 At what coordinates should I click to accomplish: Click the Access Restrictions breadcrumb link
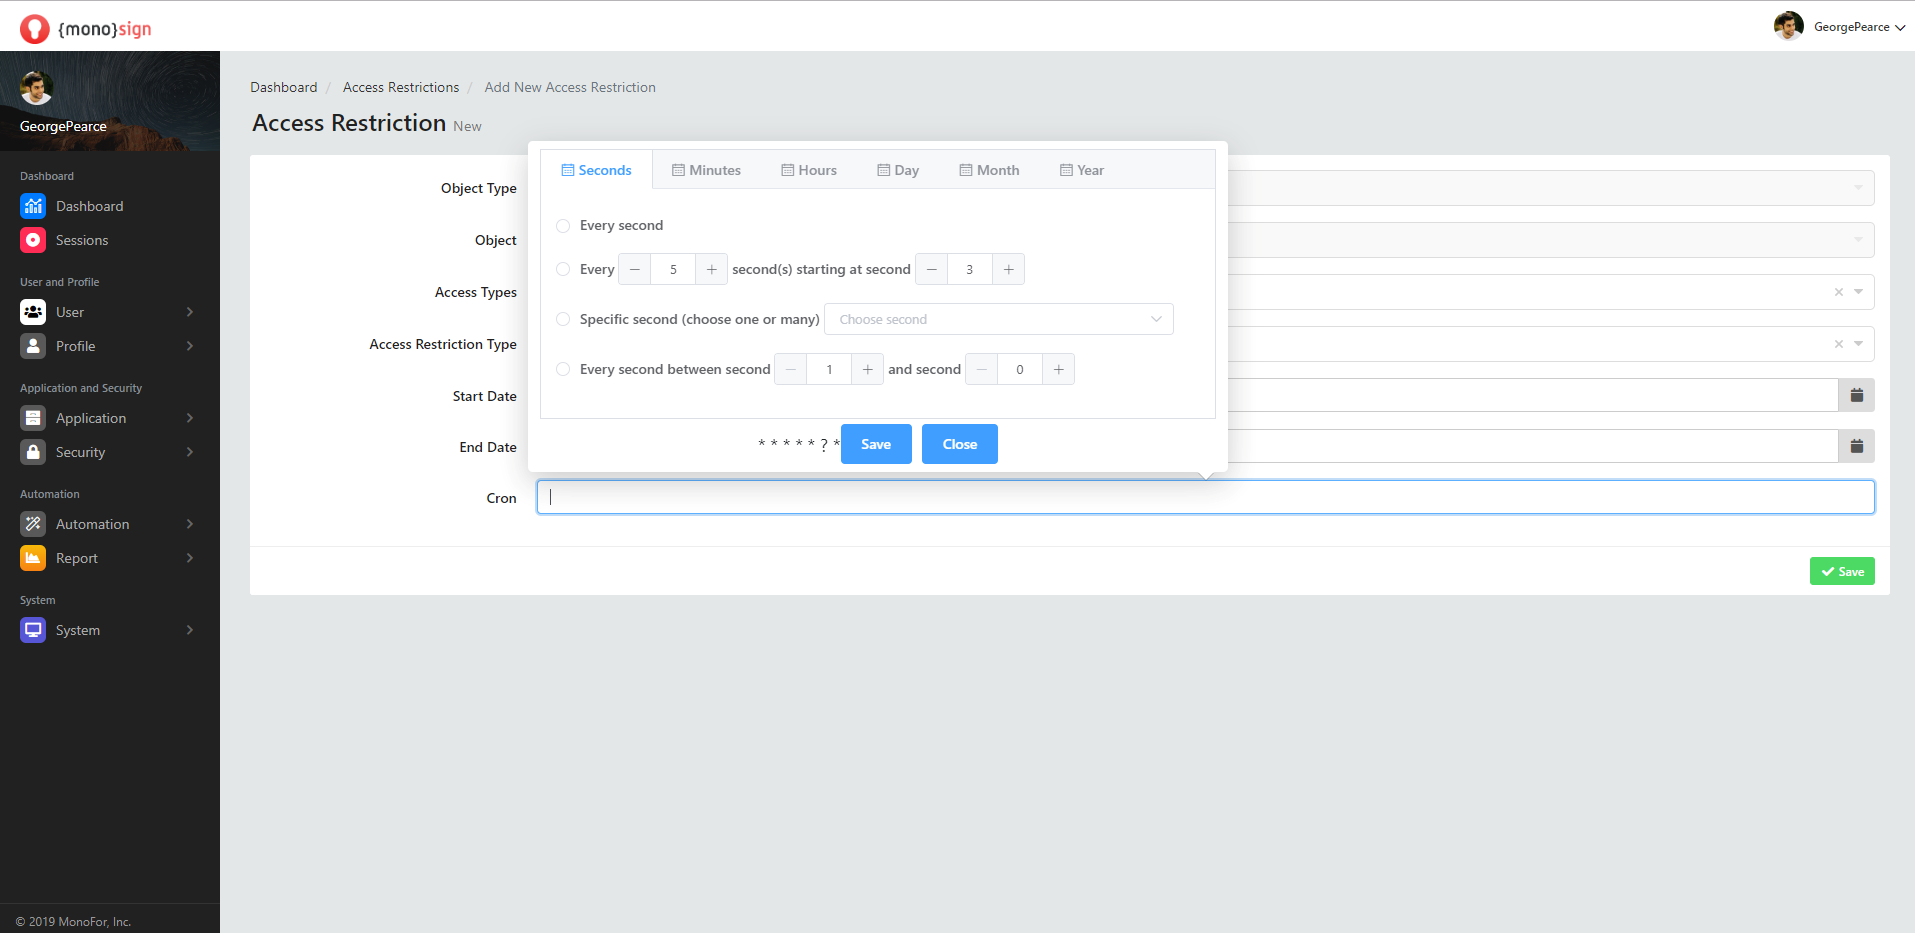pyautogui.click(x=401, y=87)
